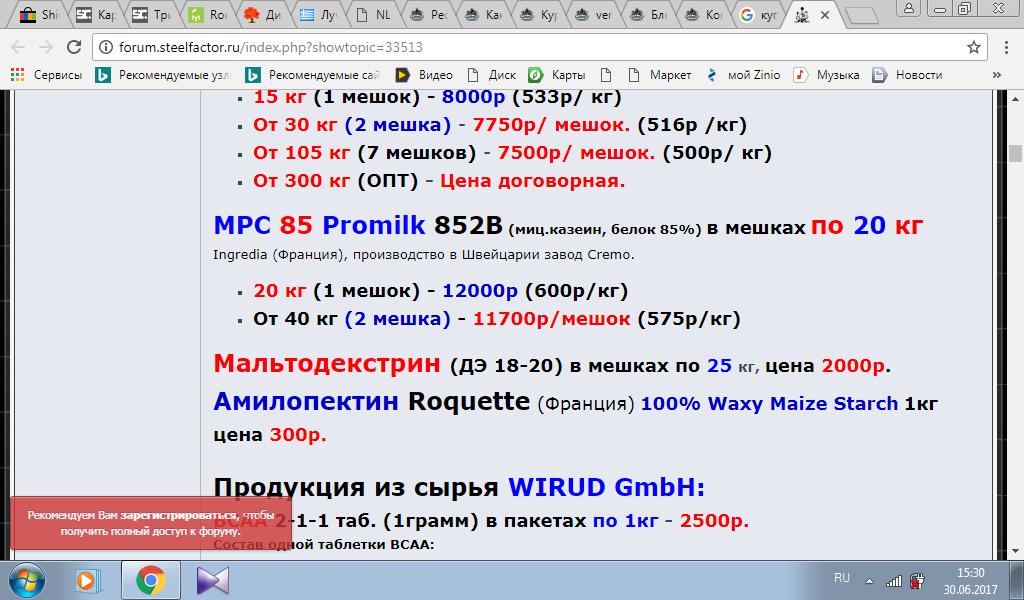Launch Windows Media Player from taskbar
1024x600 pixels.
[x=88, y=579]
